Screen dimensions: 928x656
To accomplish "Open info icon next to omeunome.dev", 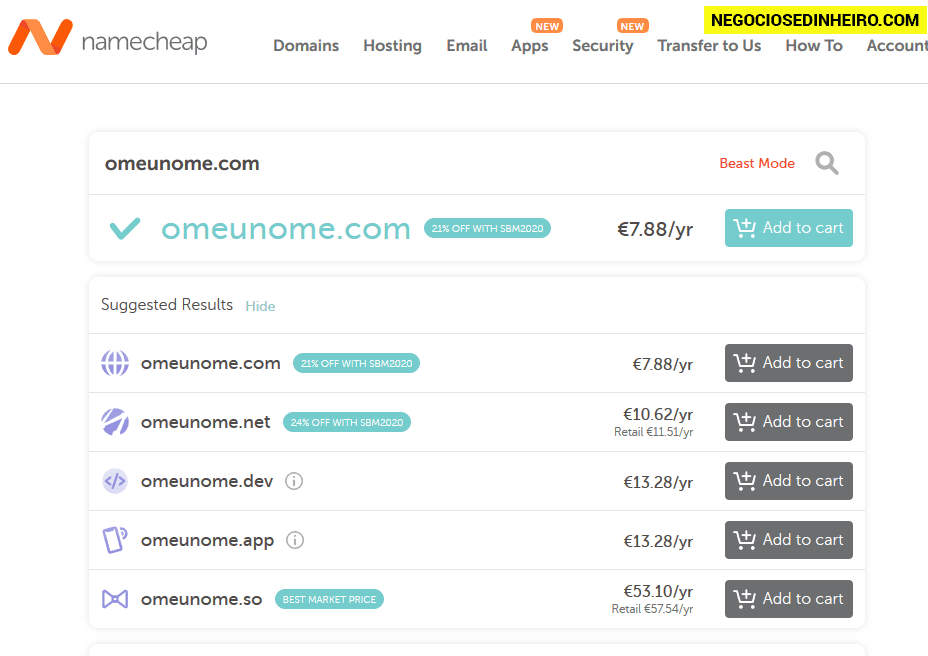I will pos(294,481).
